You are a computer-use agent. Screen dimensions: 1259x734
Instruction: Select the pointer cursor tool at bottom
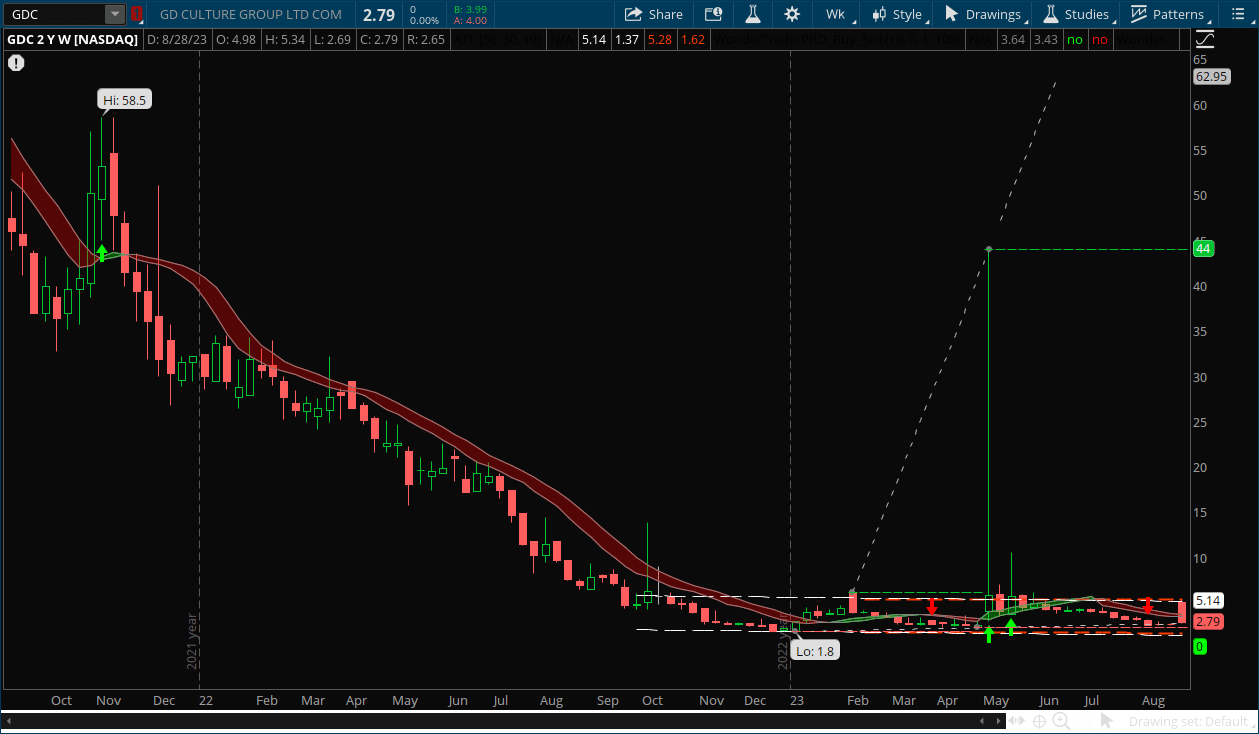[1105, 721]
